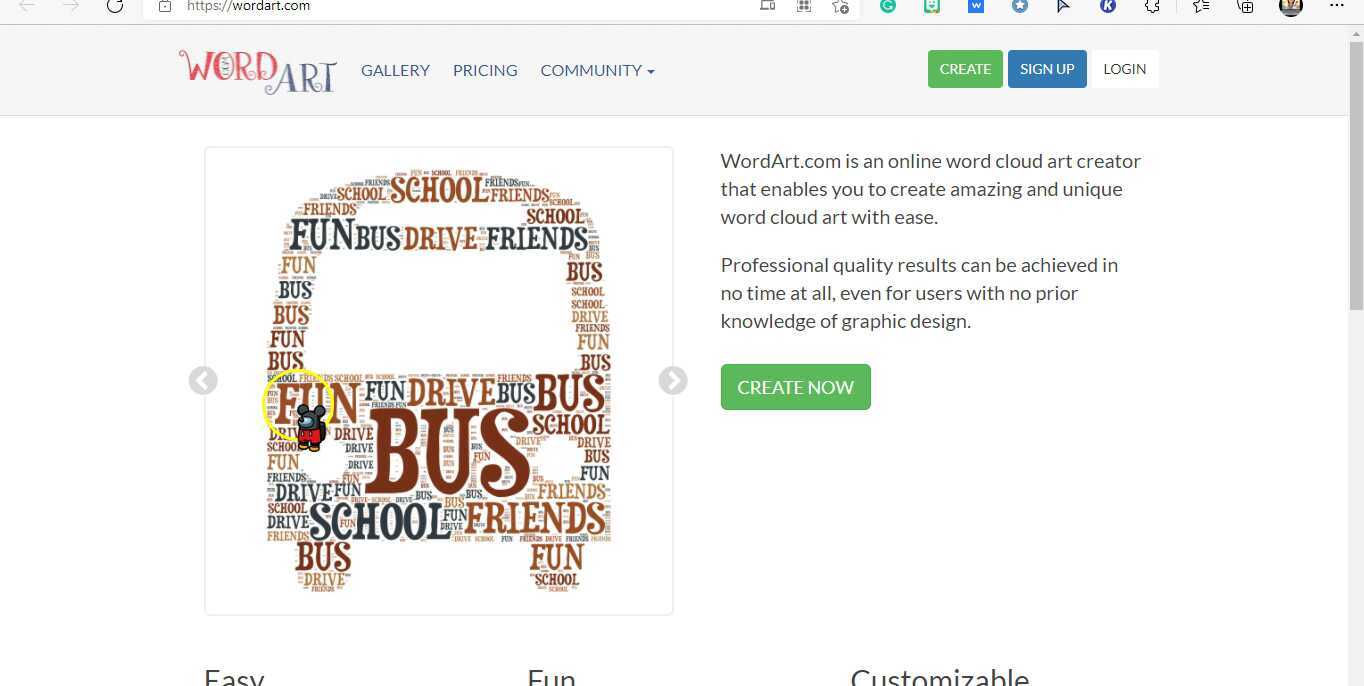
Task: Go back using the carousel left arrow
Action: coord(203,381)
